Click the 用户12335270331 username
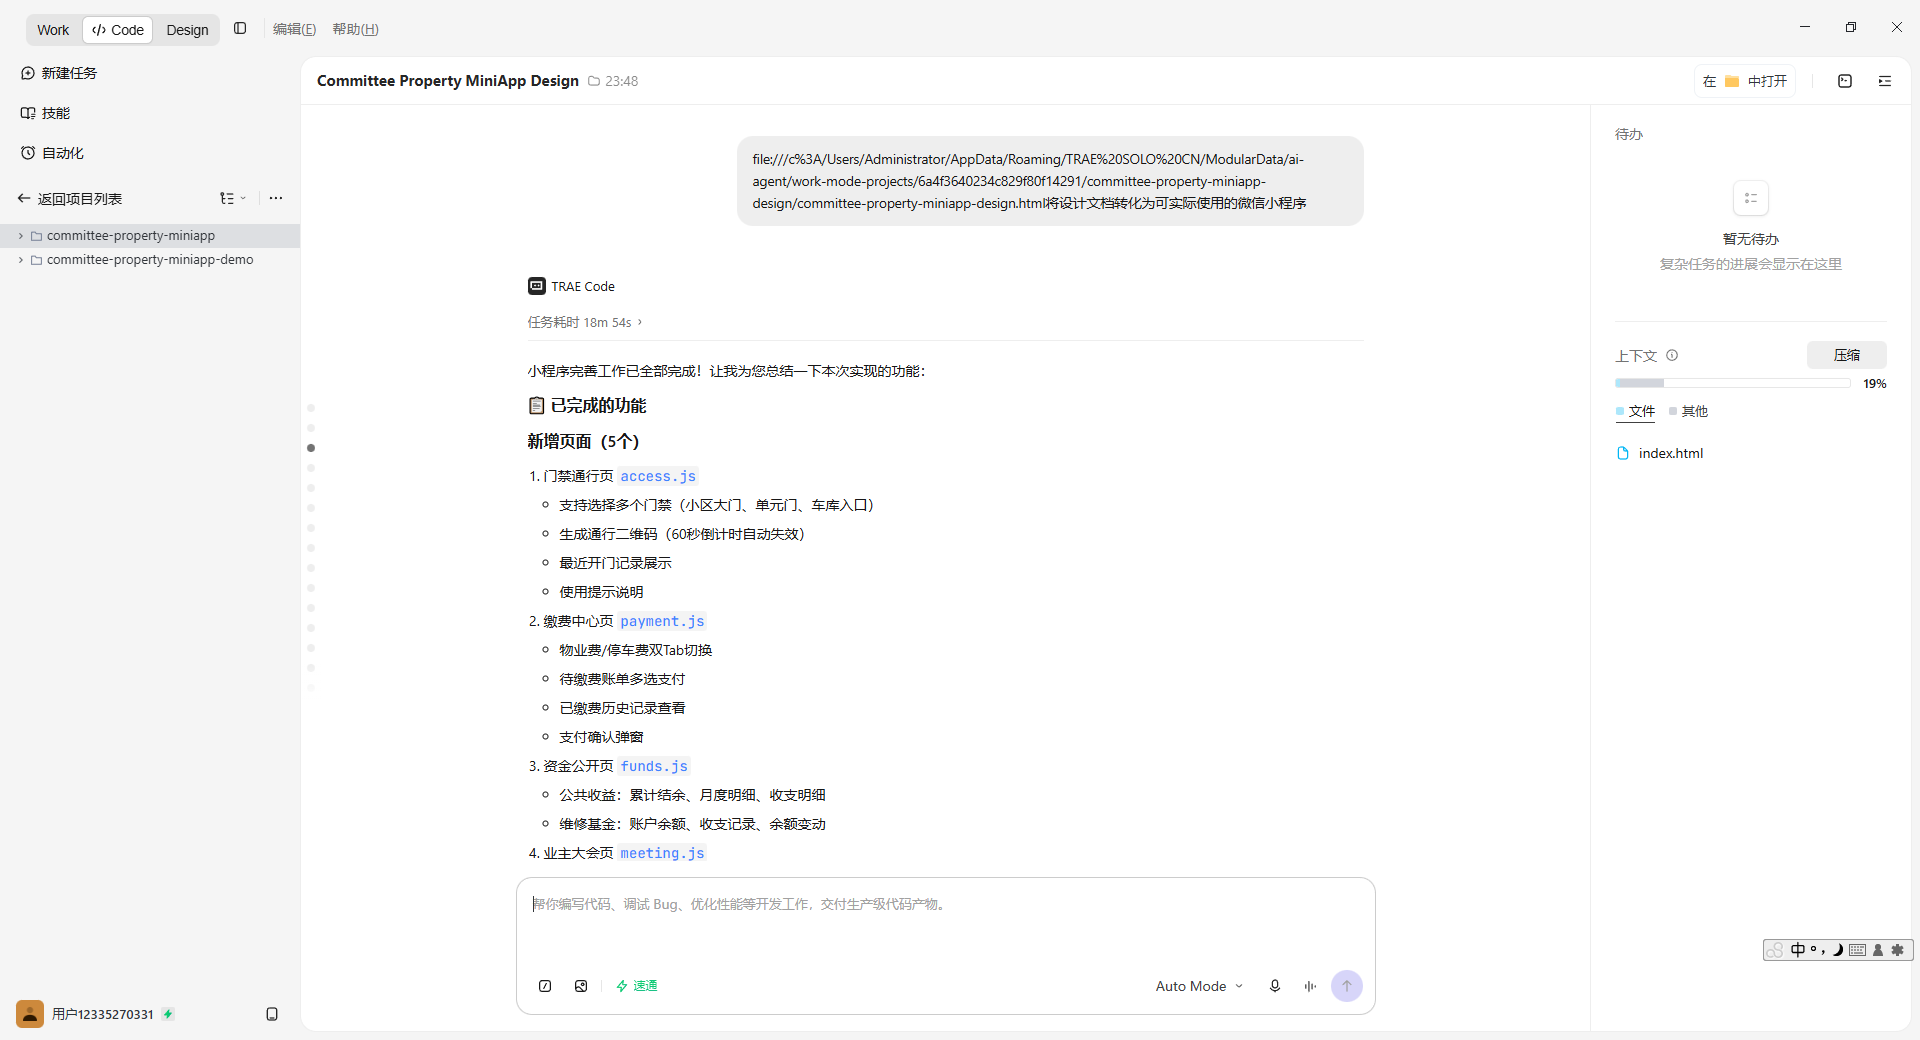The width and height of the screenshot is (1920, 1040). 103,1014
